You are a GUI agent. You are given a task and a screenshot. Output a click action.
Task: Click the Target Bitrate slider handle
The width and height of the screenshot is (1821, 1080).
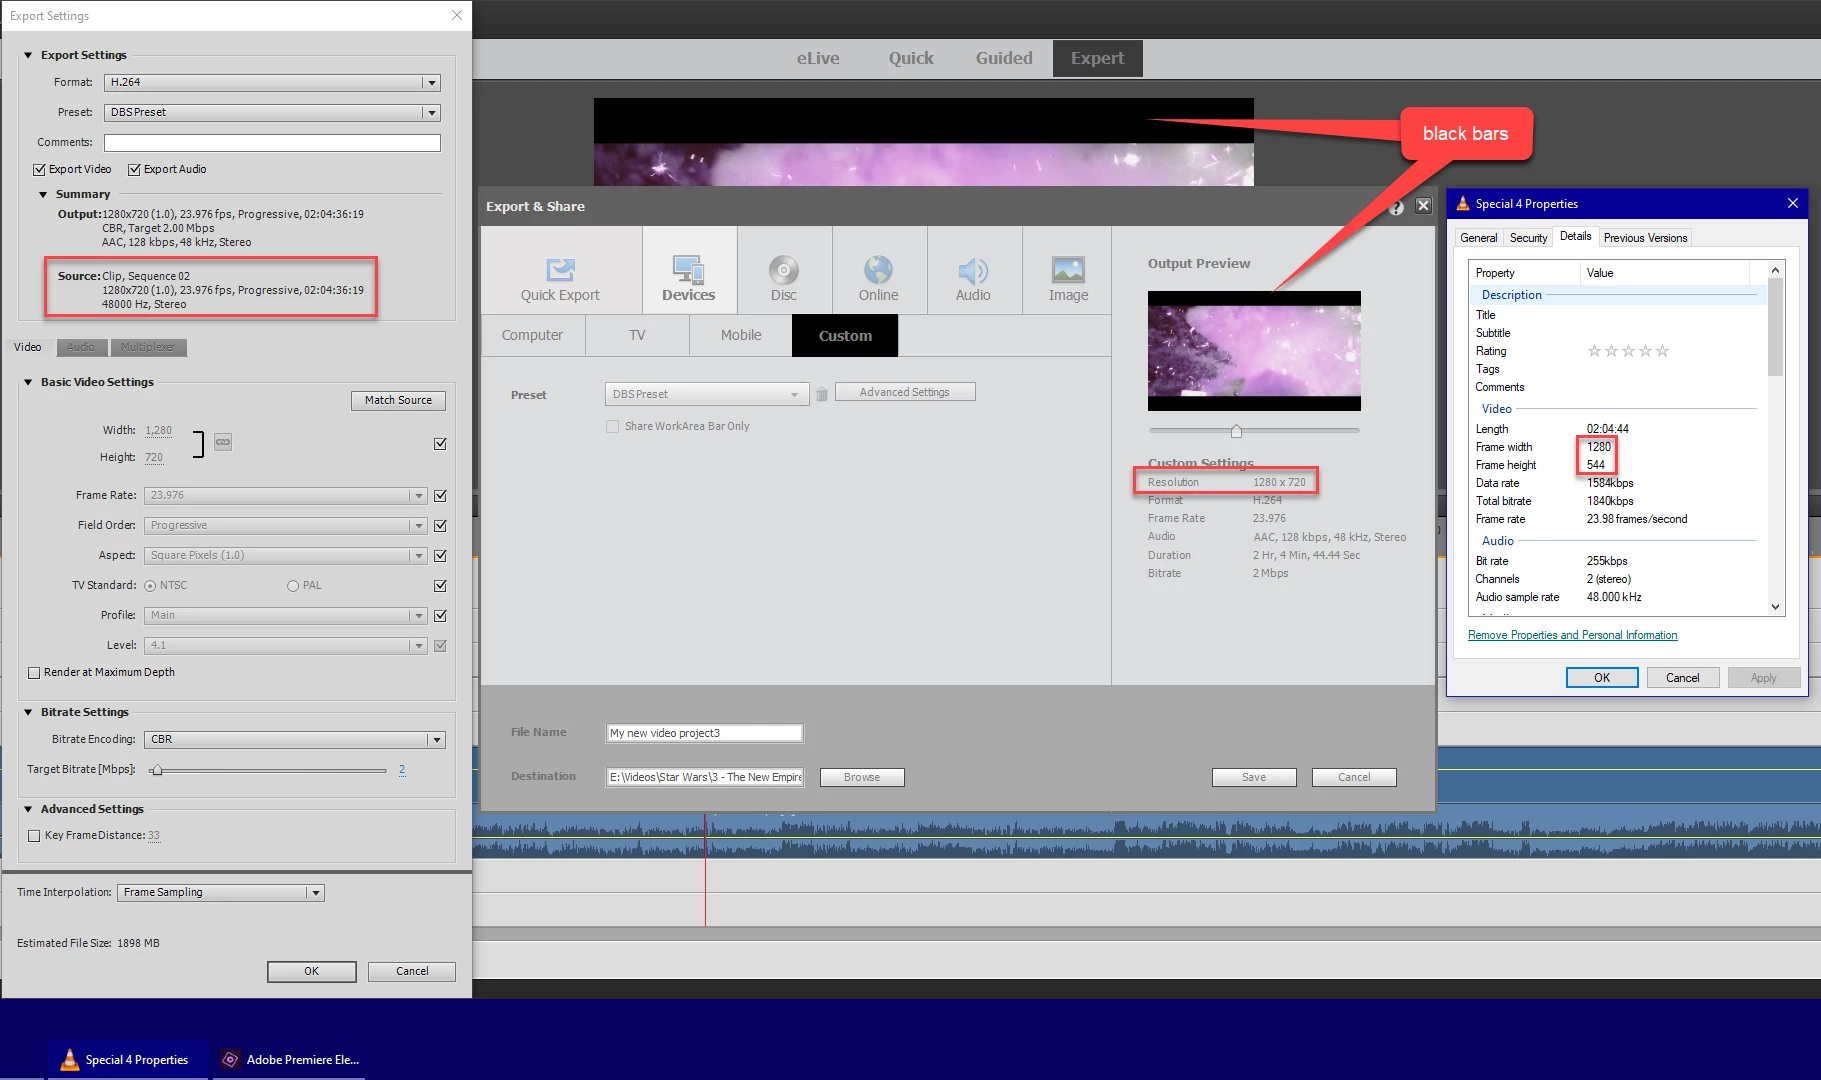(157, 770)
